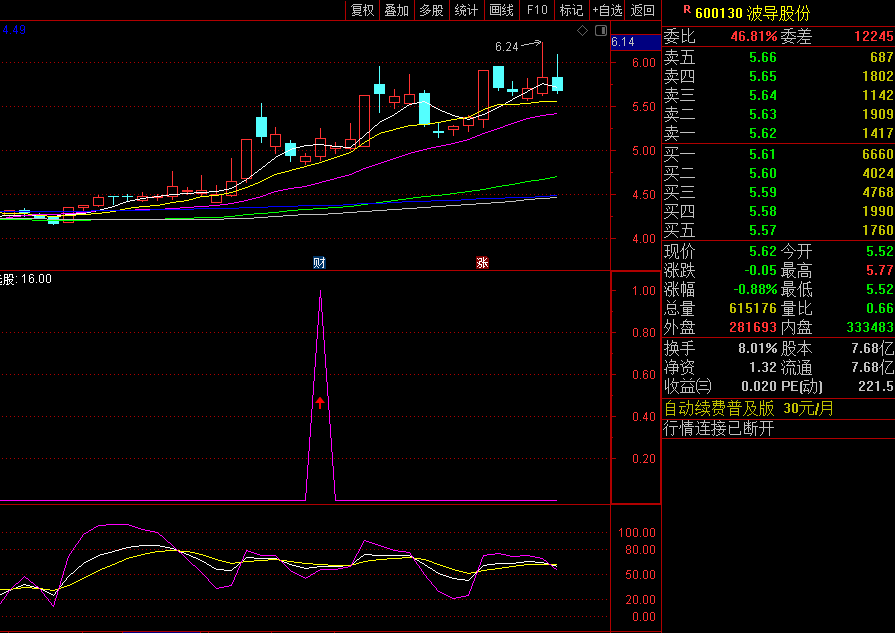Viewport: 895px width, 633px height.
Task: Click the 6.24 high price annotation
Action: click(x=506, y=47)
